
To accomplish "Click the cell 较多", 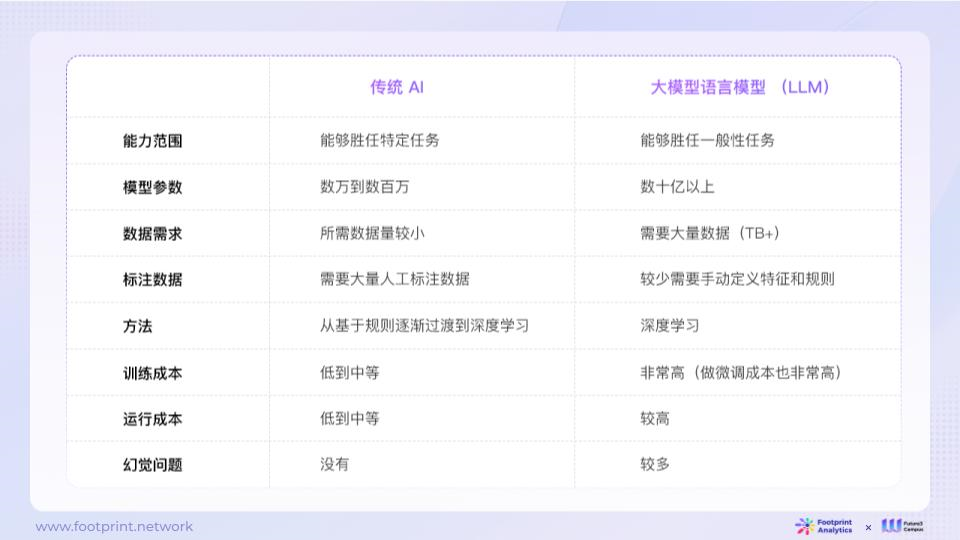I will click(x=655, y=465).
